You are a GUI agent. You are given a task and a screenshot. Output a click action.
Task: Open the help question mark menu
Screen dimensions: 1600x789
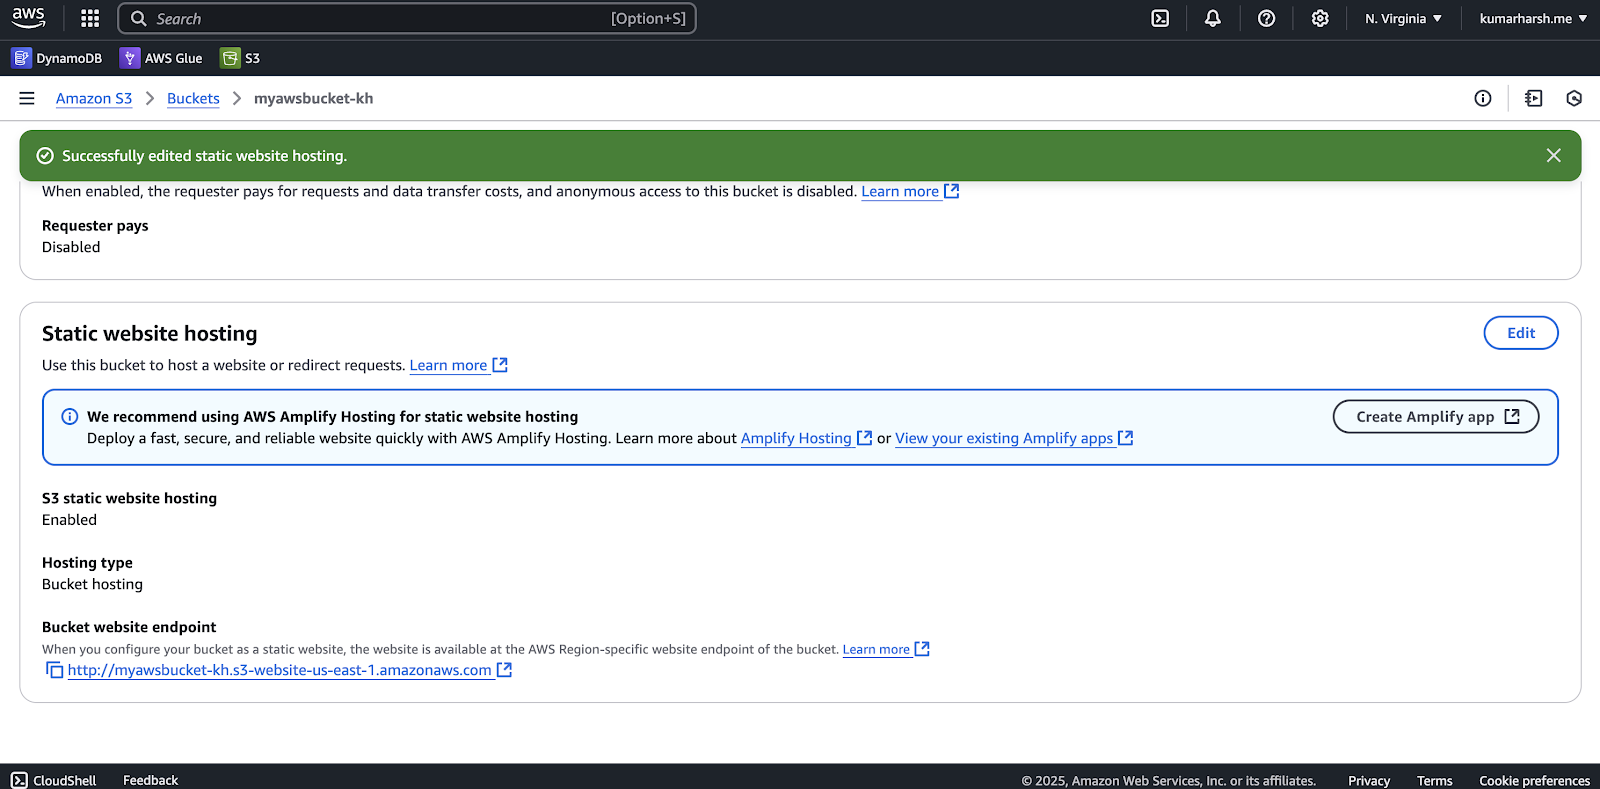(x=1266, y=18)
